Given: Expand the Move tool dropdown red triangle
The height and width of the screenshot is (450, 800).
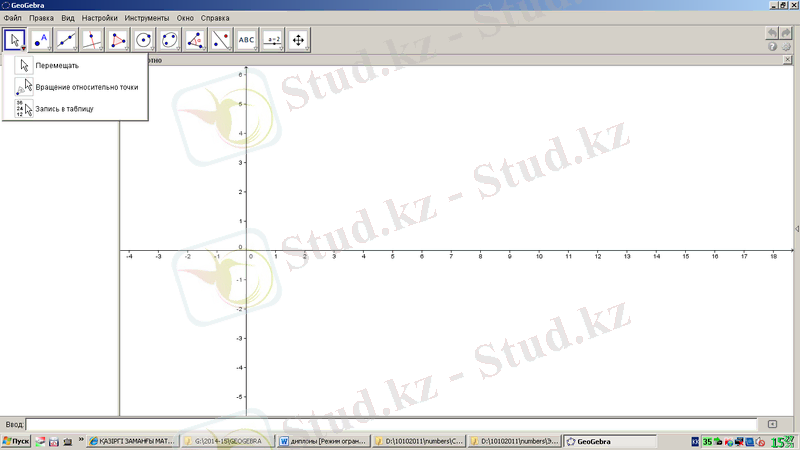Looking at the screenshot, I should pyautogui.click(x=23, y=48).
